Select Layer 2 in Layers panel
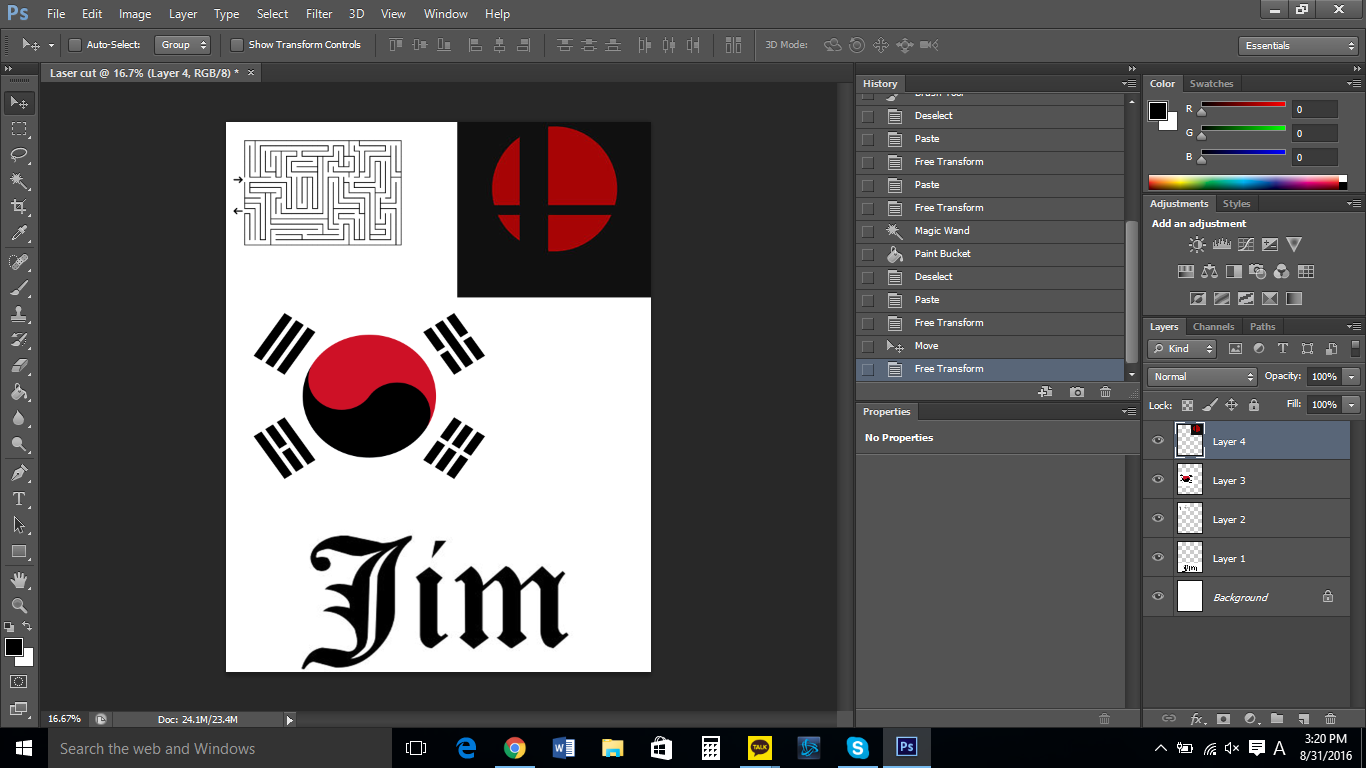1366x768 pixels. click(x=1246, y=519)
